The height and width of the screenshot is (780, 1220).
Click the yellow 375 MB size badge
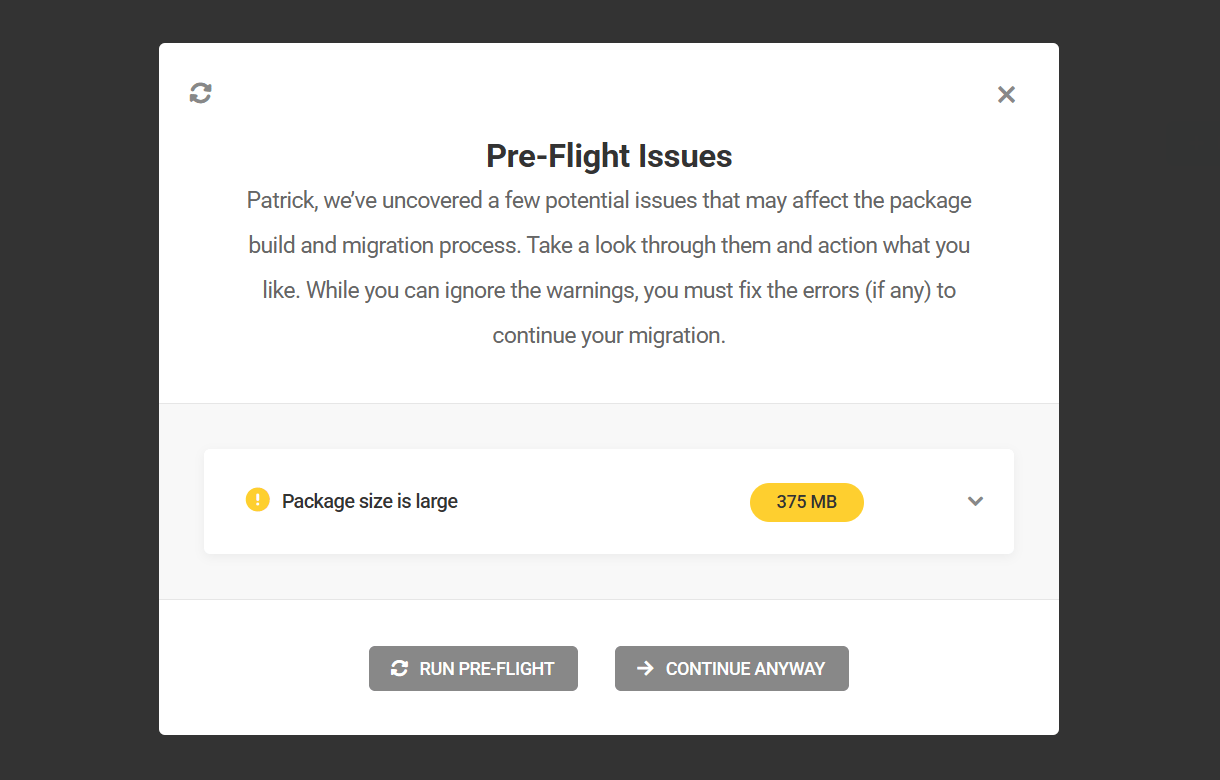coord(807,502)
